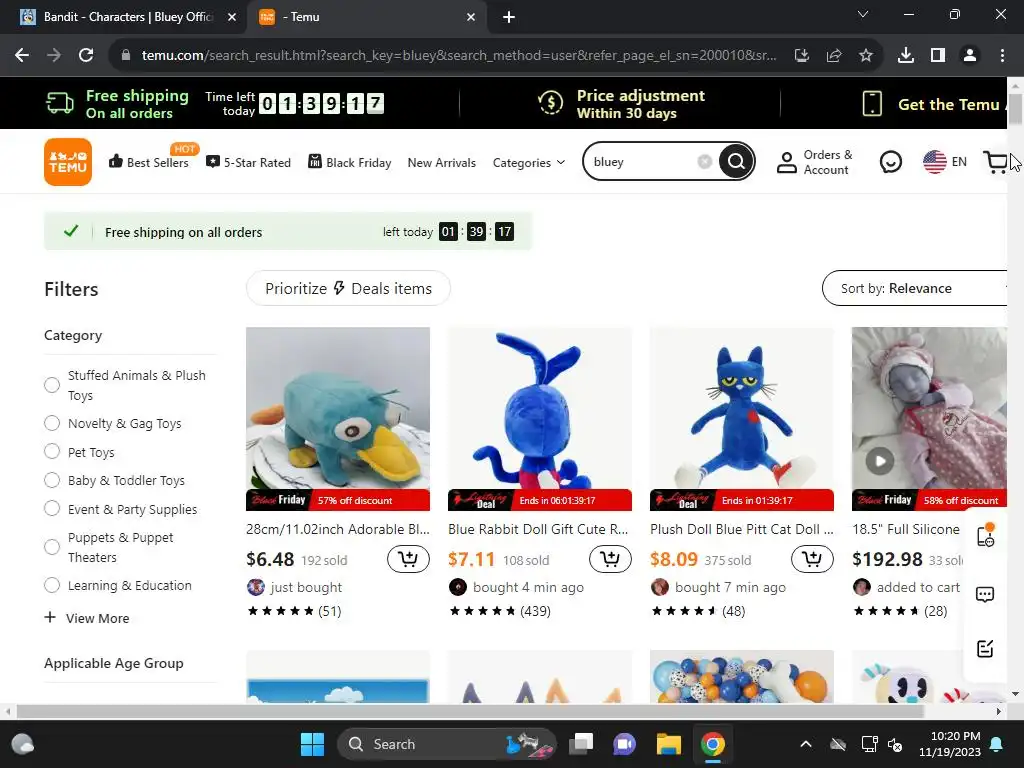
Task: Bookmark this page with the star icon
Action: coord(866,56)
